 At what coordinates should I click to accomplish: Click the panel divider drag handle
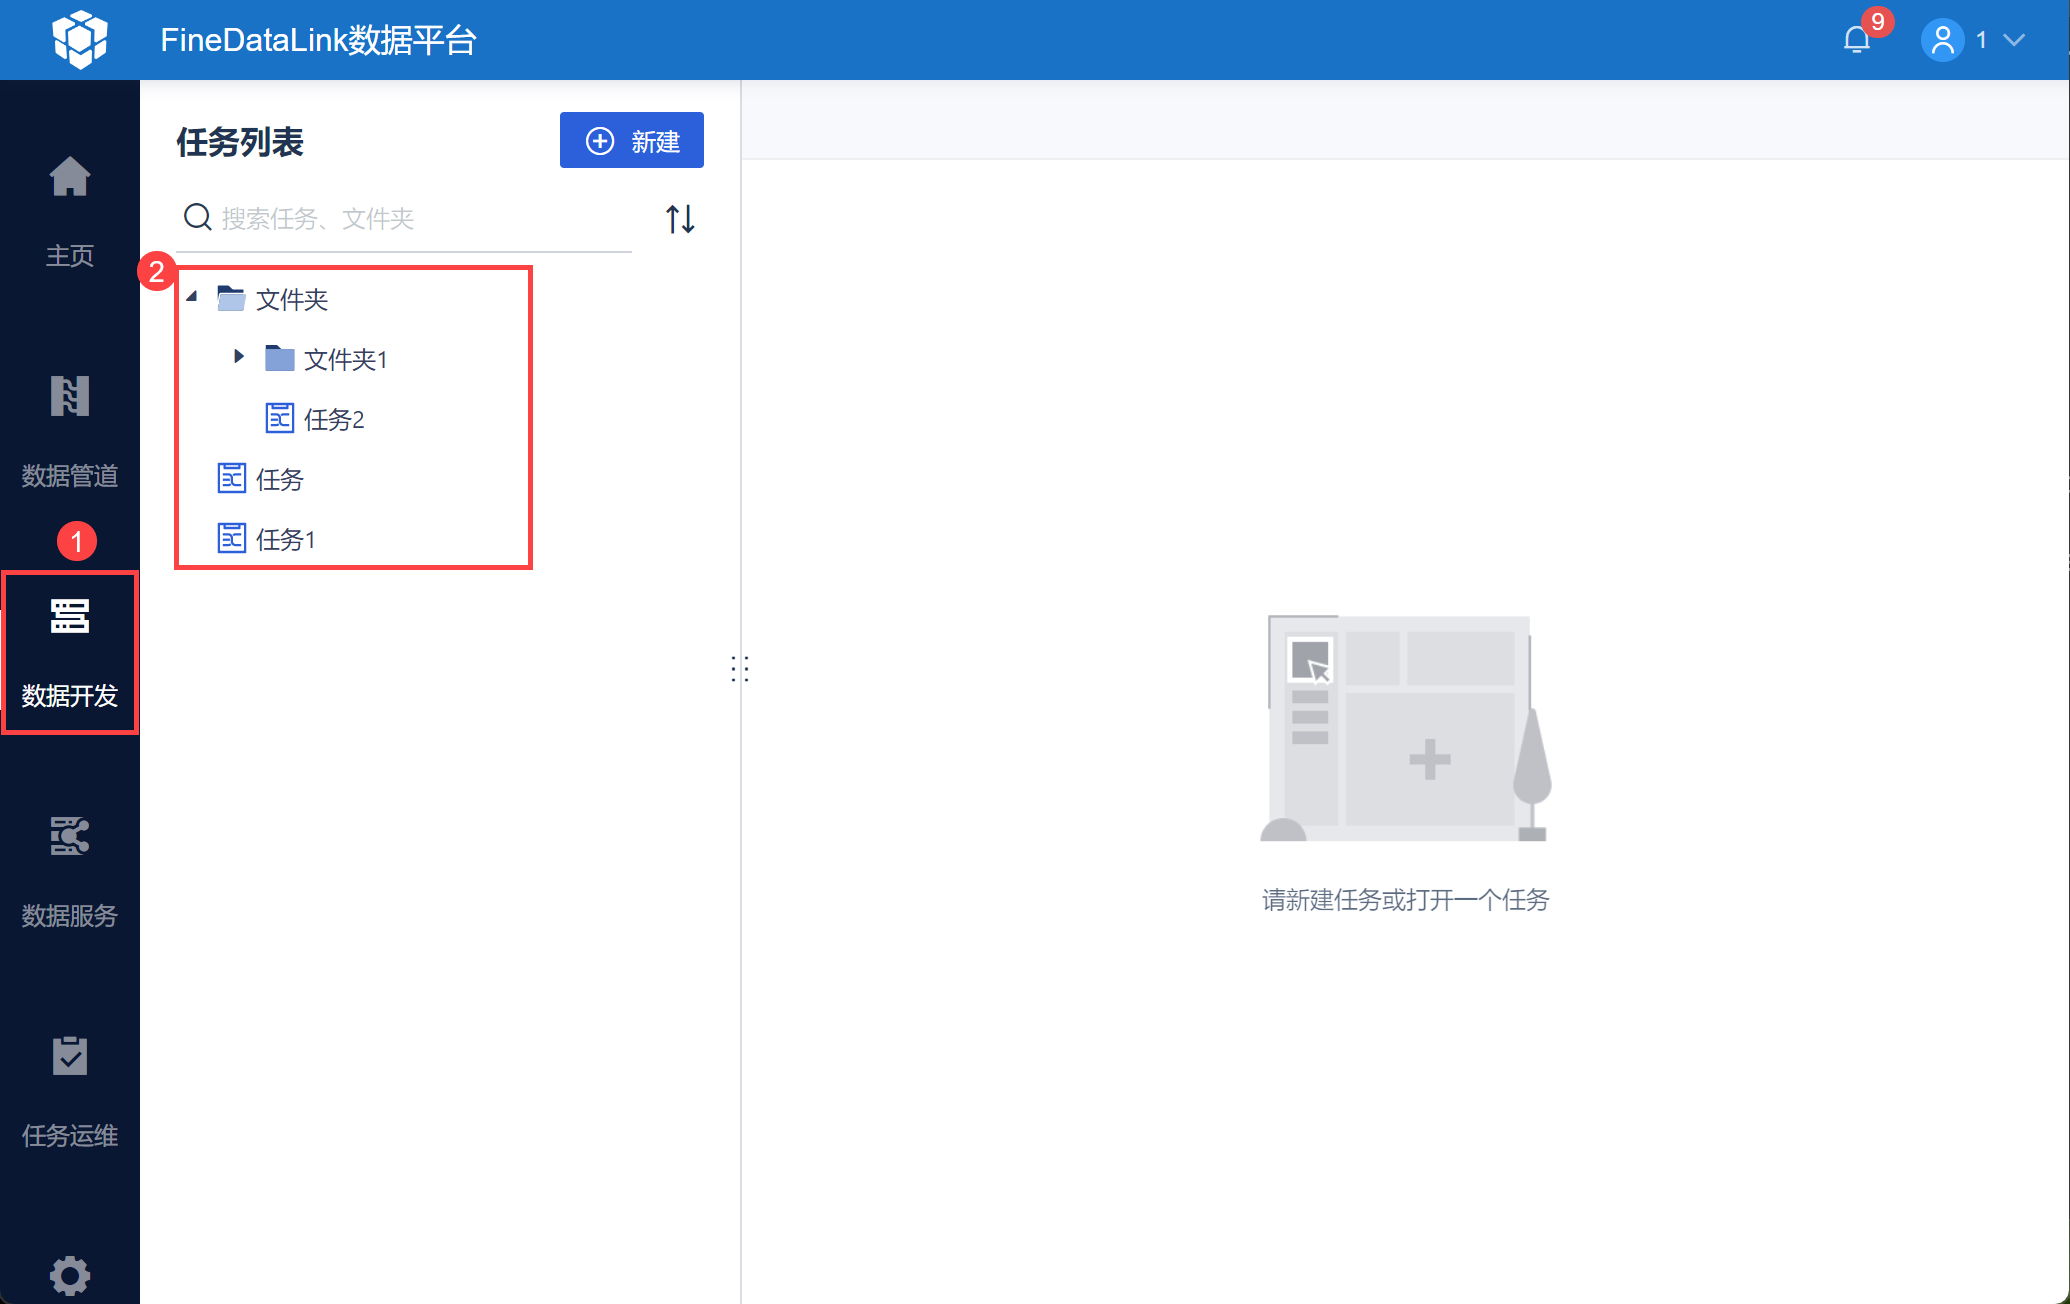740,669
